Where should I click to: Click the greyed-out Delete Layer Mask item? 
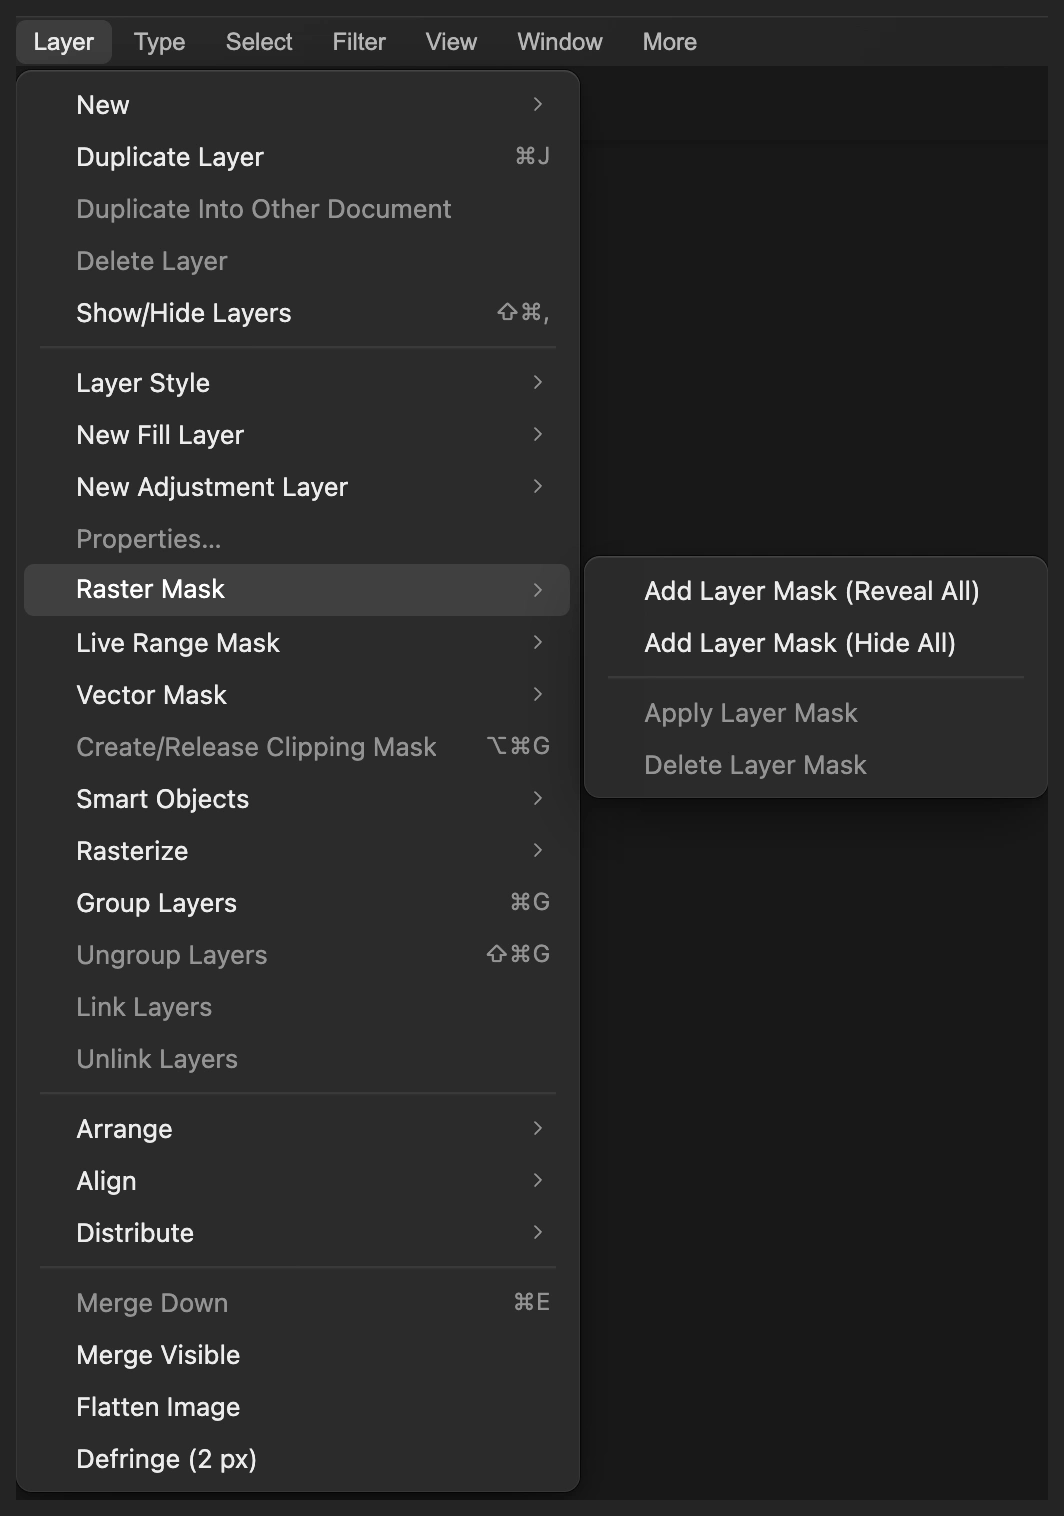point(816,765)
